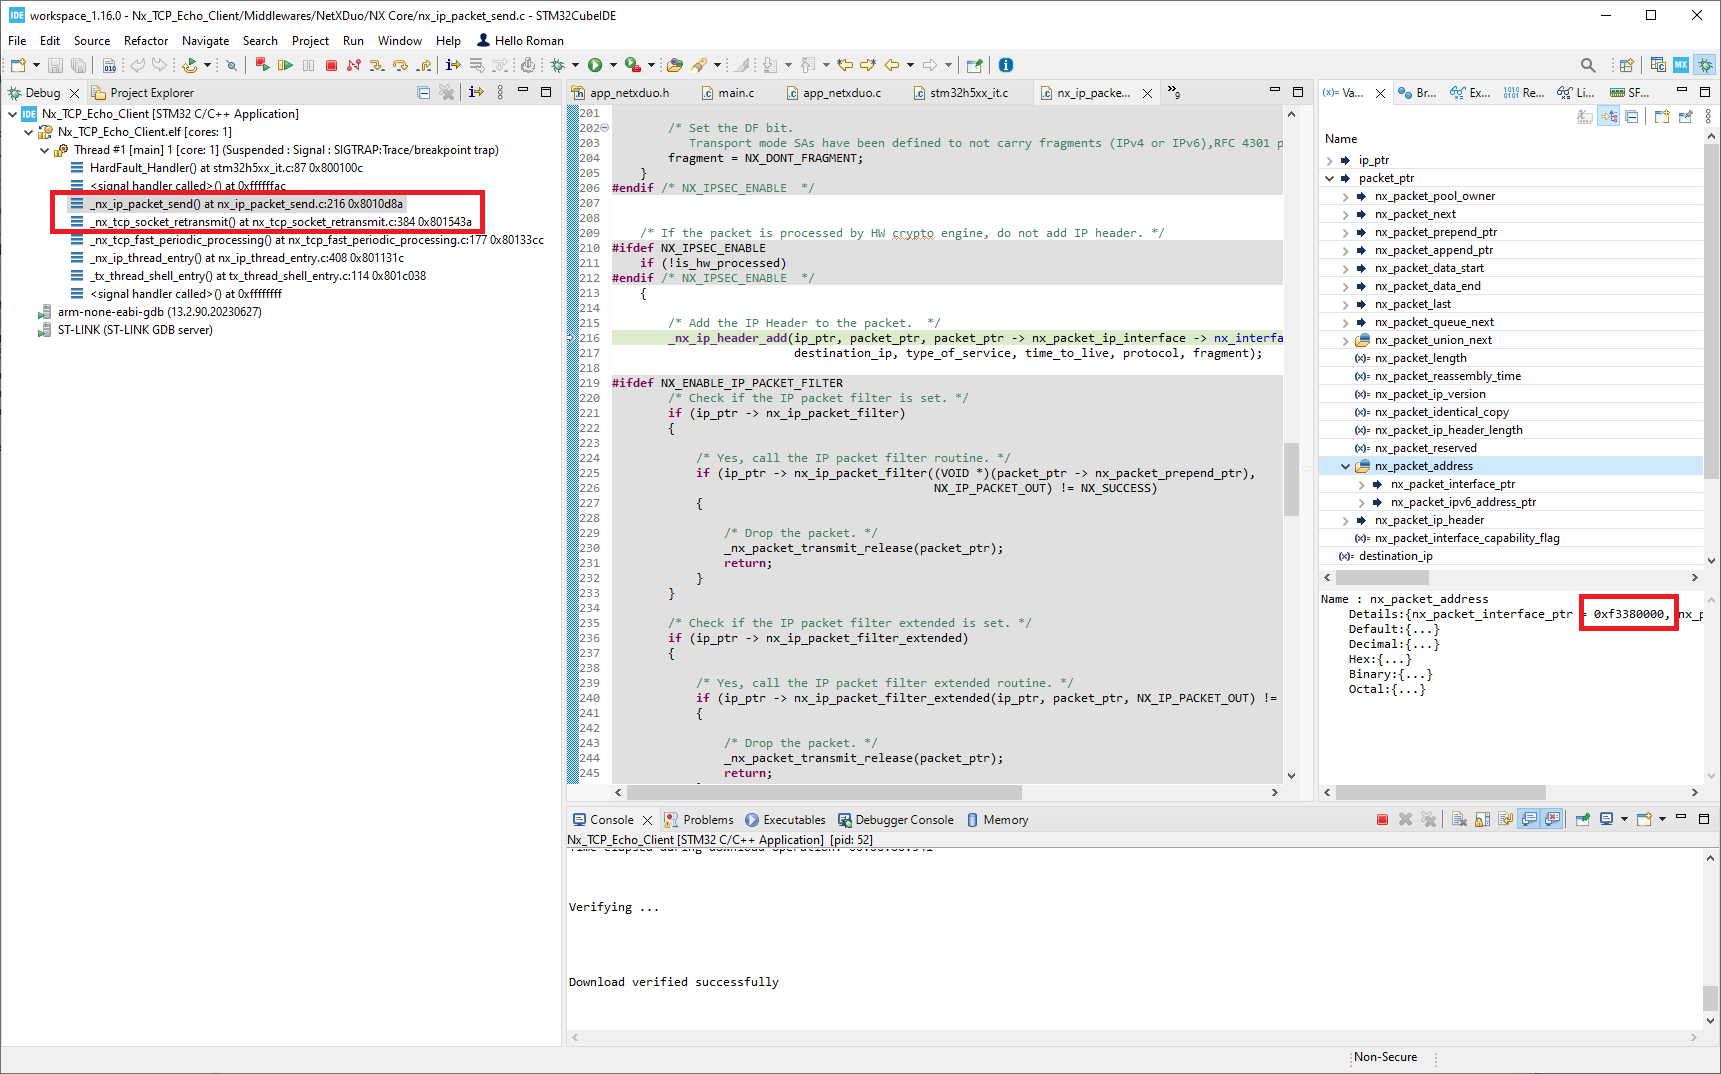Suspend program execution with the pause icon

[x=308, y=65]
